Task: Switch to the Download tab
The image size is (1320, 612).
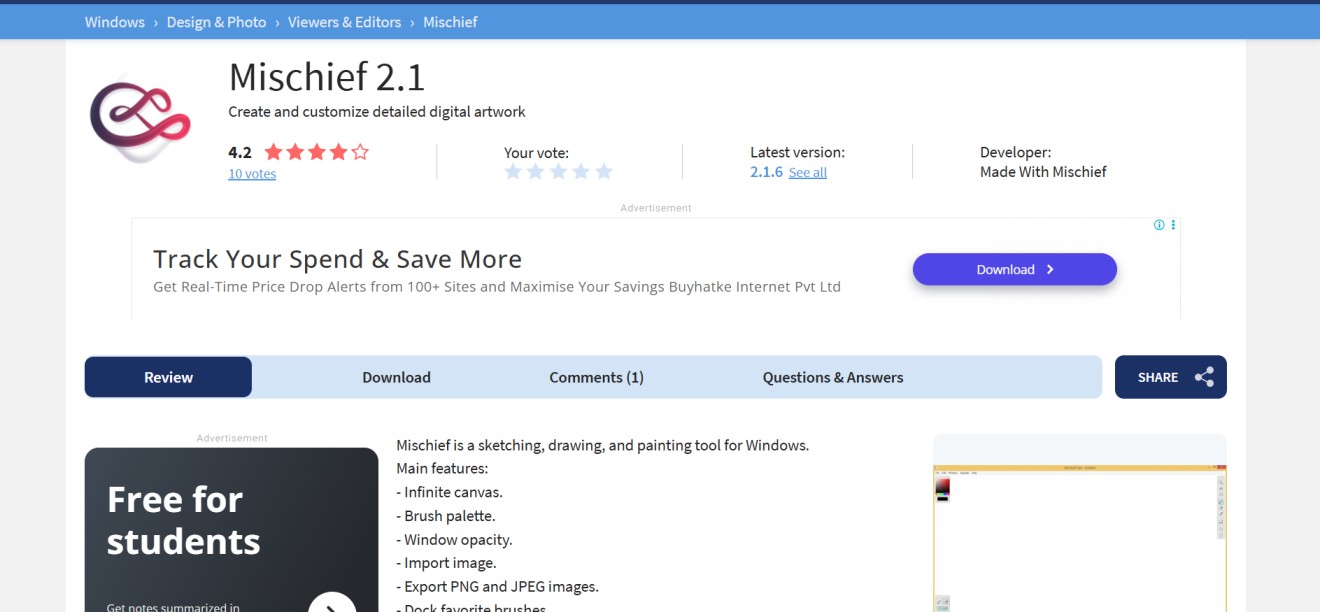Action: (x=396, y=377)
